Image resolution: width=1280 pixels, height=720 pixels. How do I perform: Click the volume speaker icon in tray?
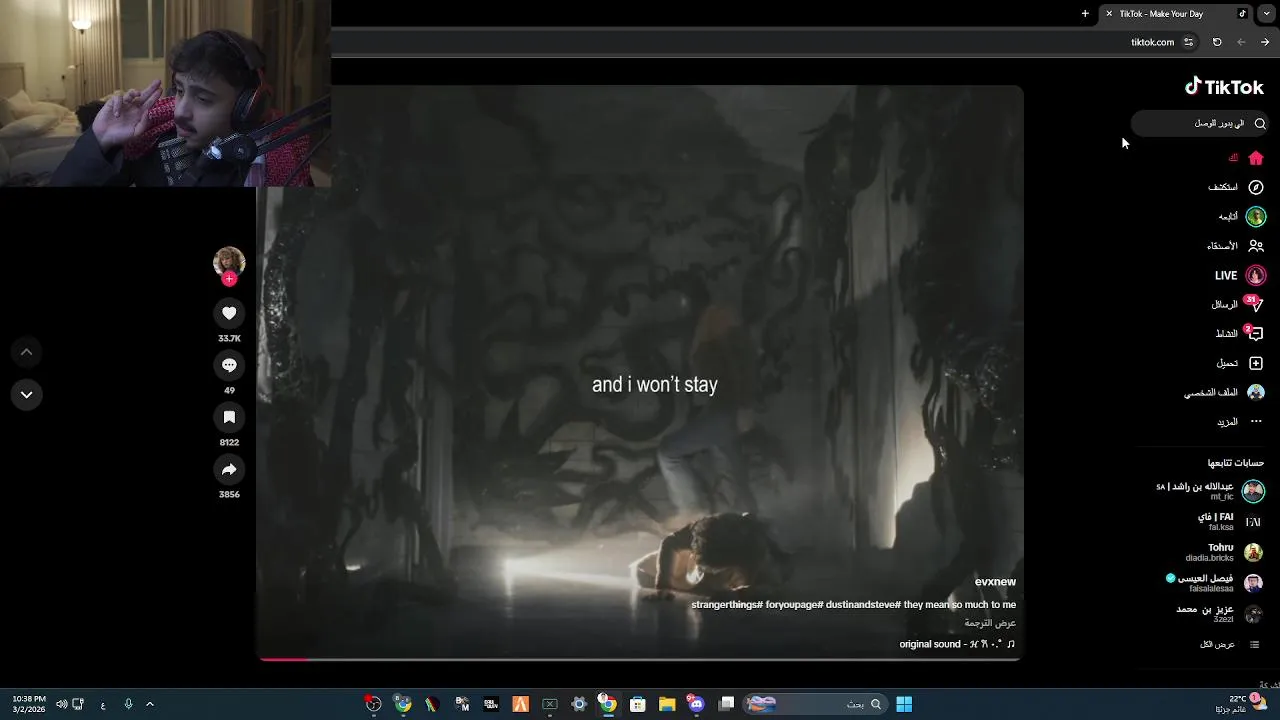[x=62, y=704]
